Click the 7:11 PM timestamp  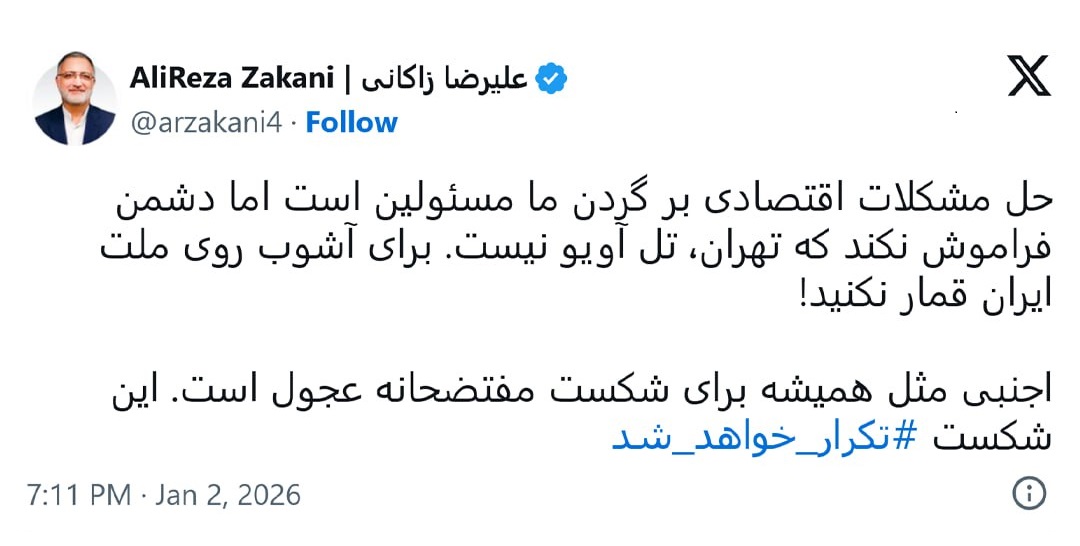(79, 494)
